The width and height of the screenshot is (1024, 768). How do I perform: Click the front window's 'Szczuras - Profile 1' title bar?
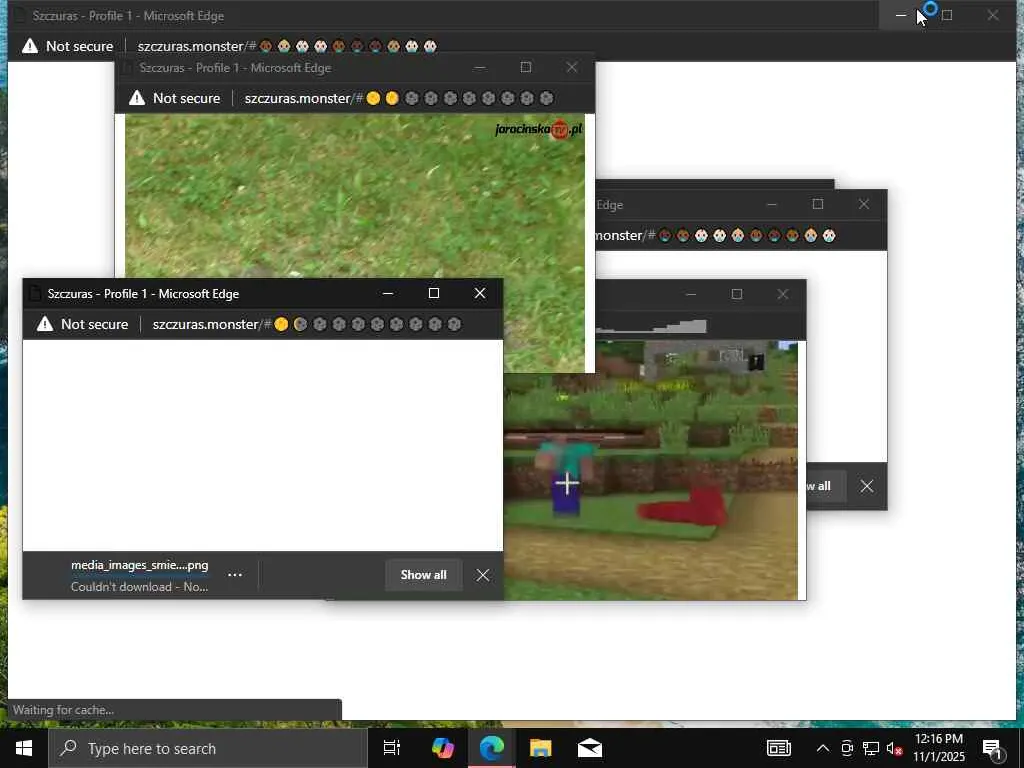[143, 294]
